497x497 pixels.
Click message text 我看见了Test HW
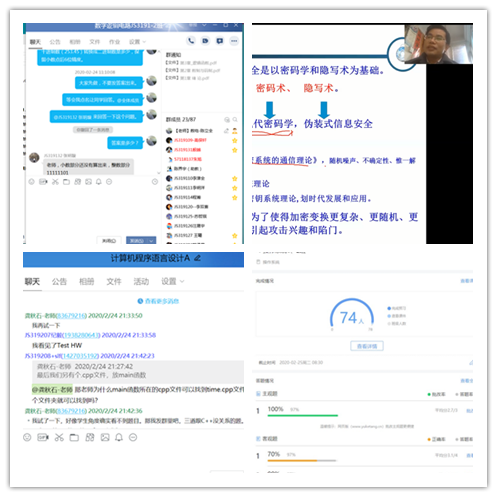click(57, 345)
